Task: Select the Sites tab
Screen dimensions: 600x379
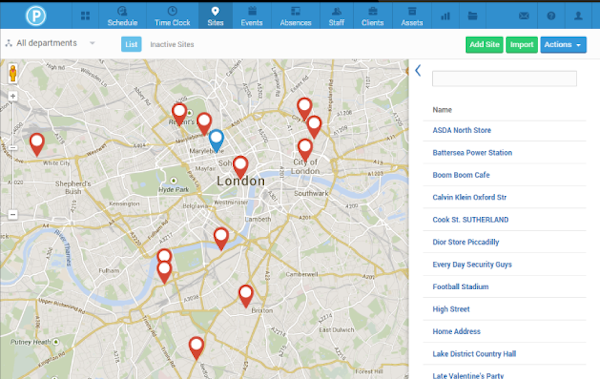Action: pos(215,16)
